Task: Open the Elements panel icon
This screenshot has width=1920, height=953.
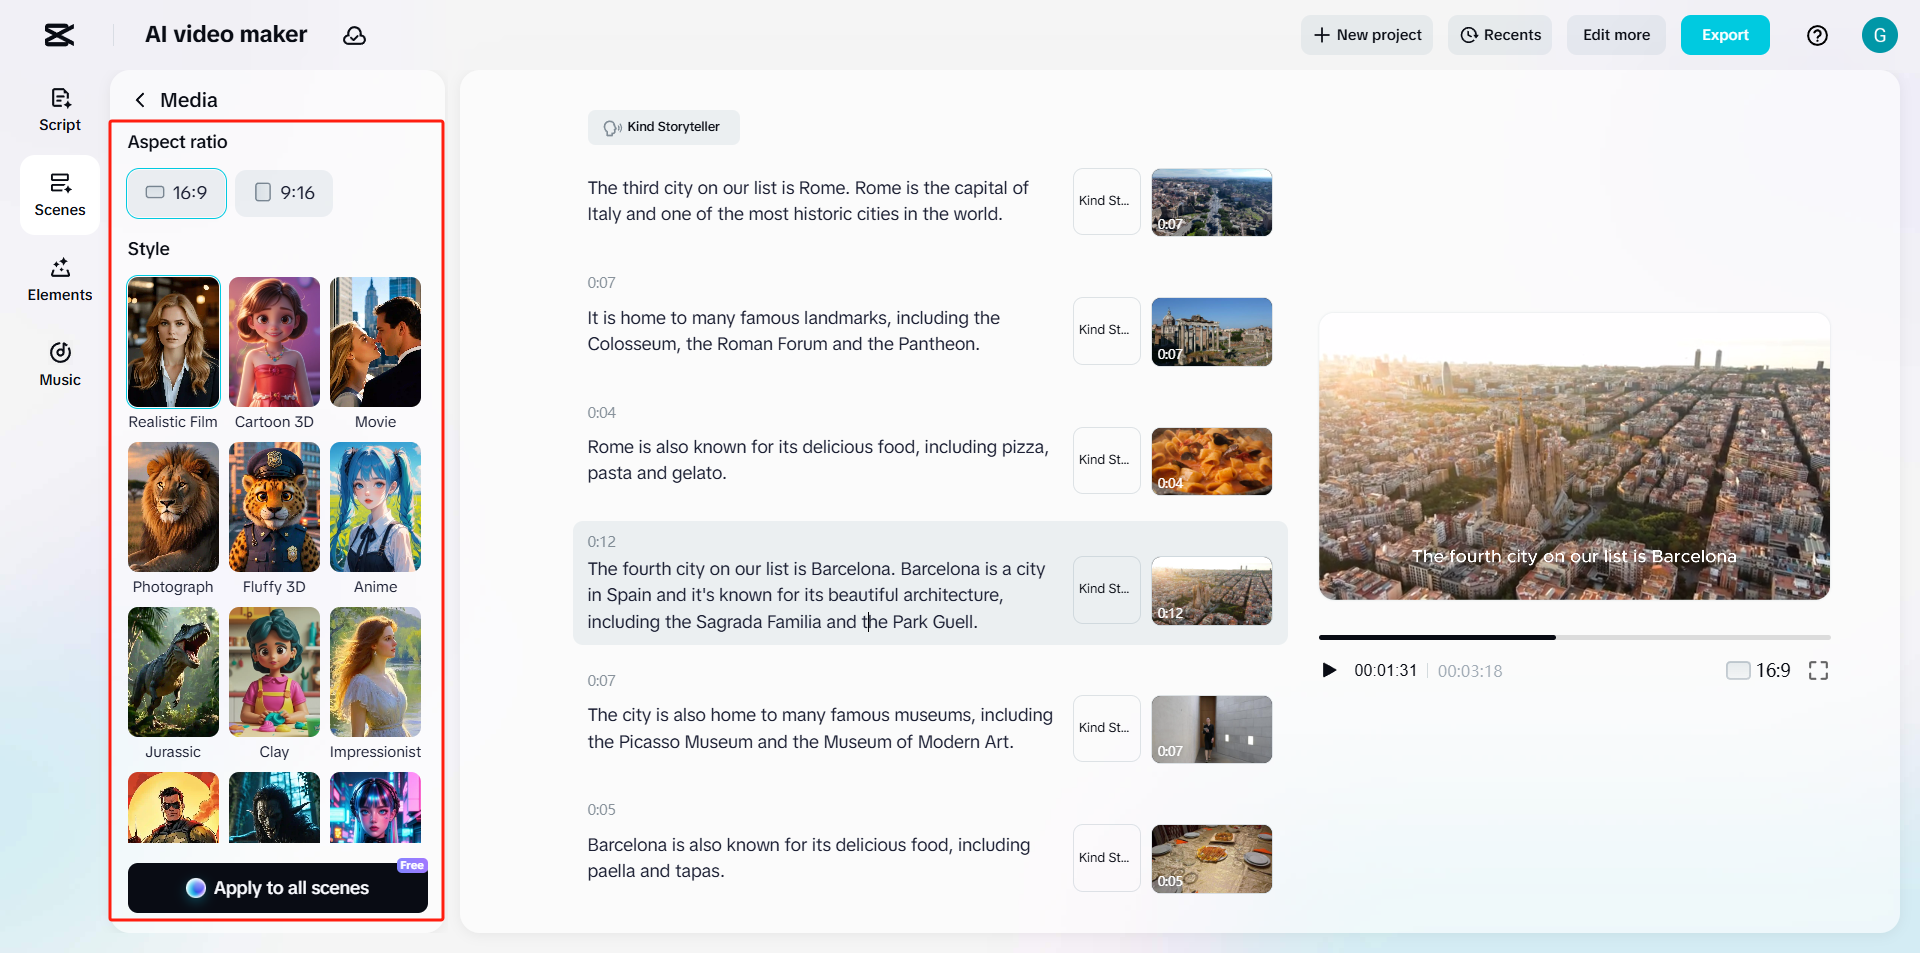Action: coord(59,278)
